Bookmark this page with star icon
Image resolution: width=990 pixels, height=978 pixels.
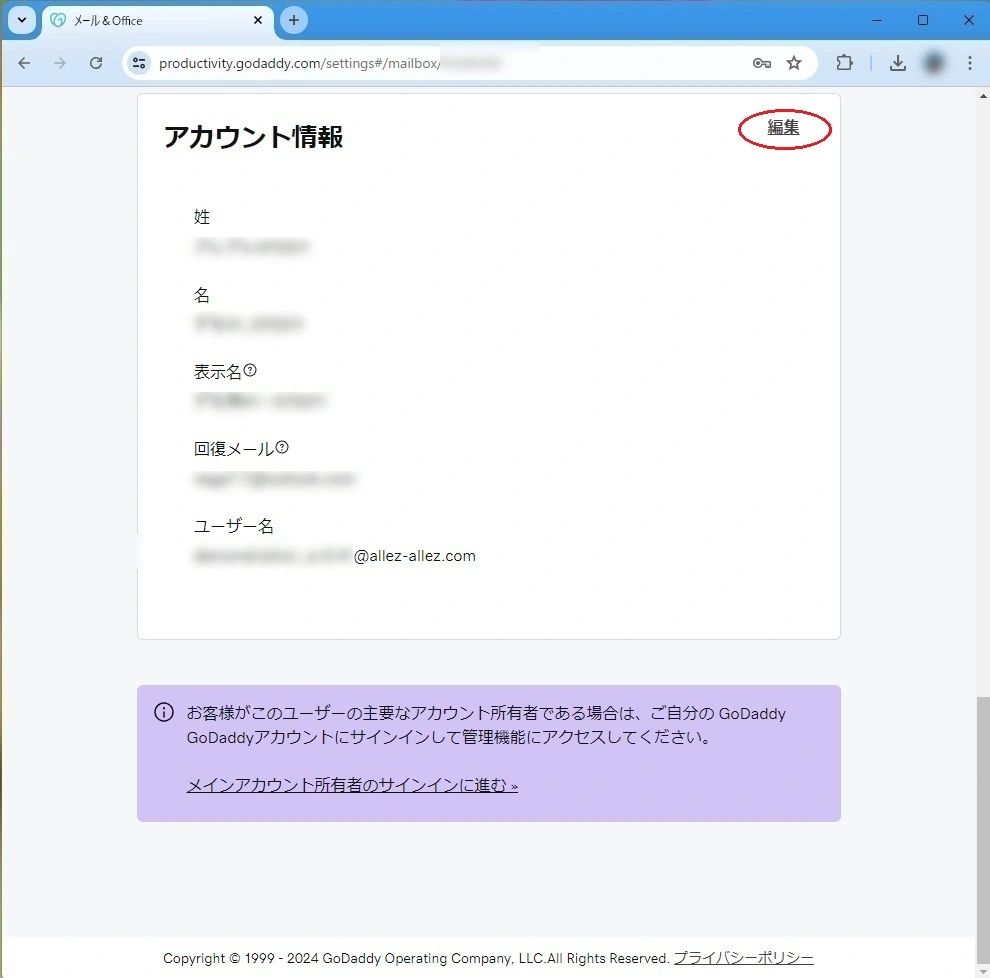point(794,63)
